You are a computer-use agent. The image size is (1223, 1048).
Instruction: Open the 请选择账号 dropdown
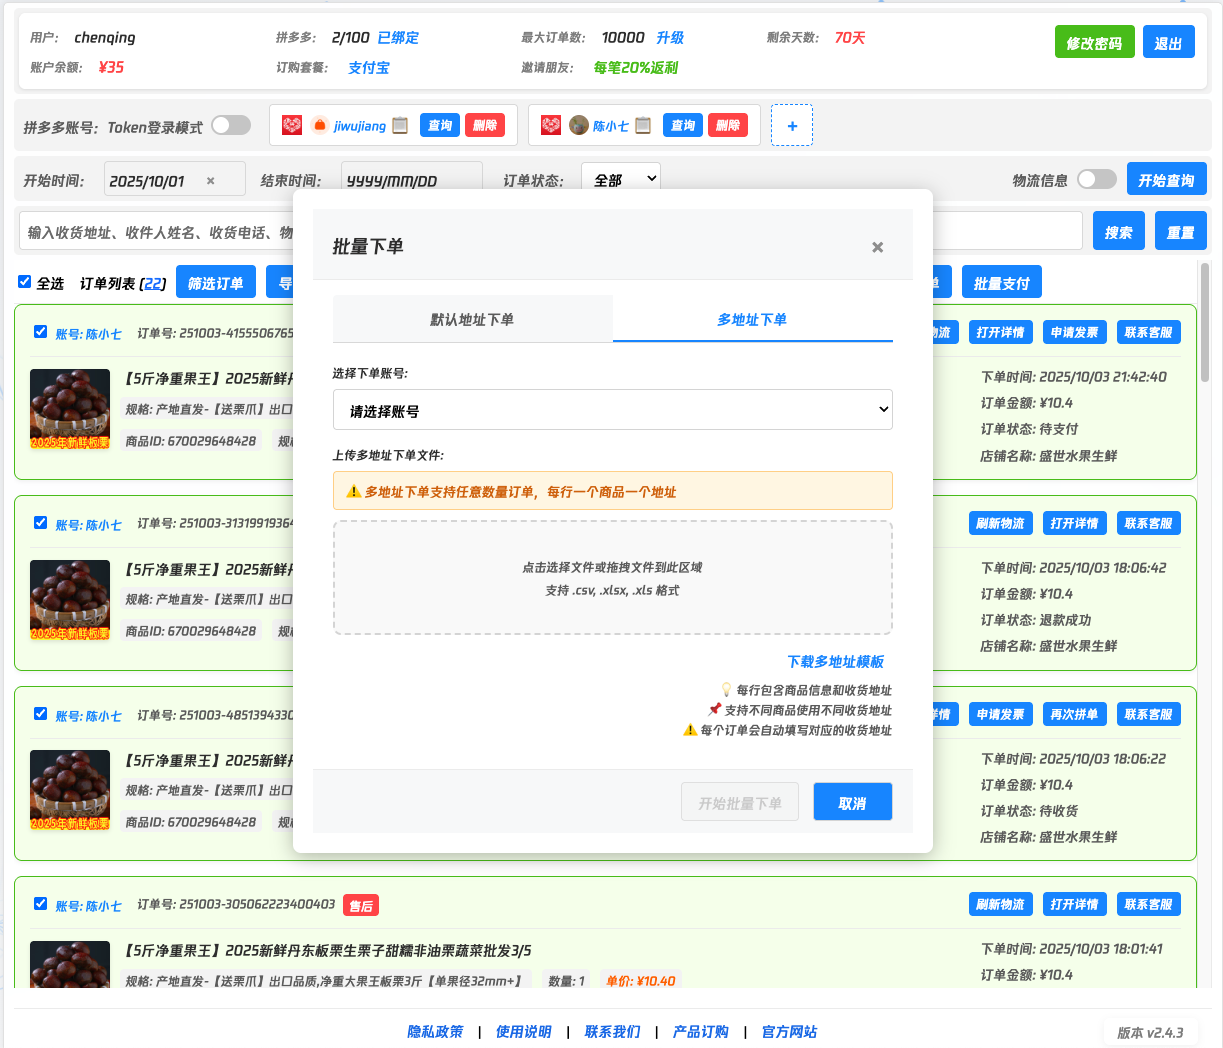(x=612, y=410)
